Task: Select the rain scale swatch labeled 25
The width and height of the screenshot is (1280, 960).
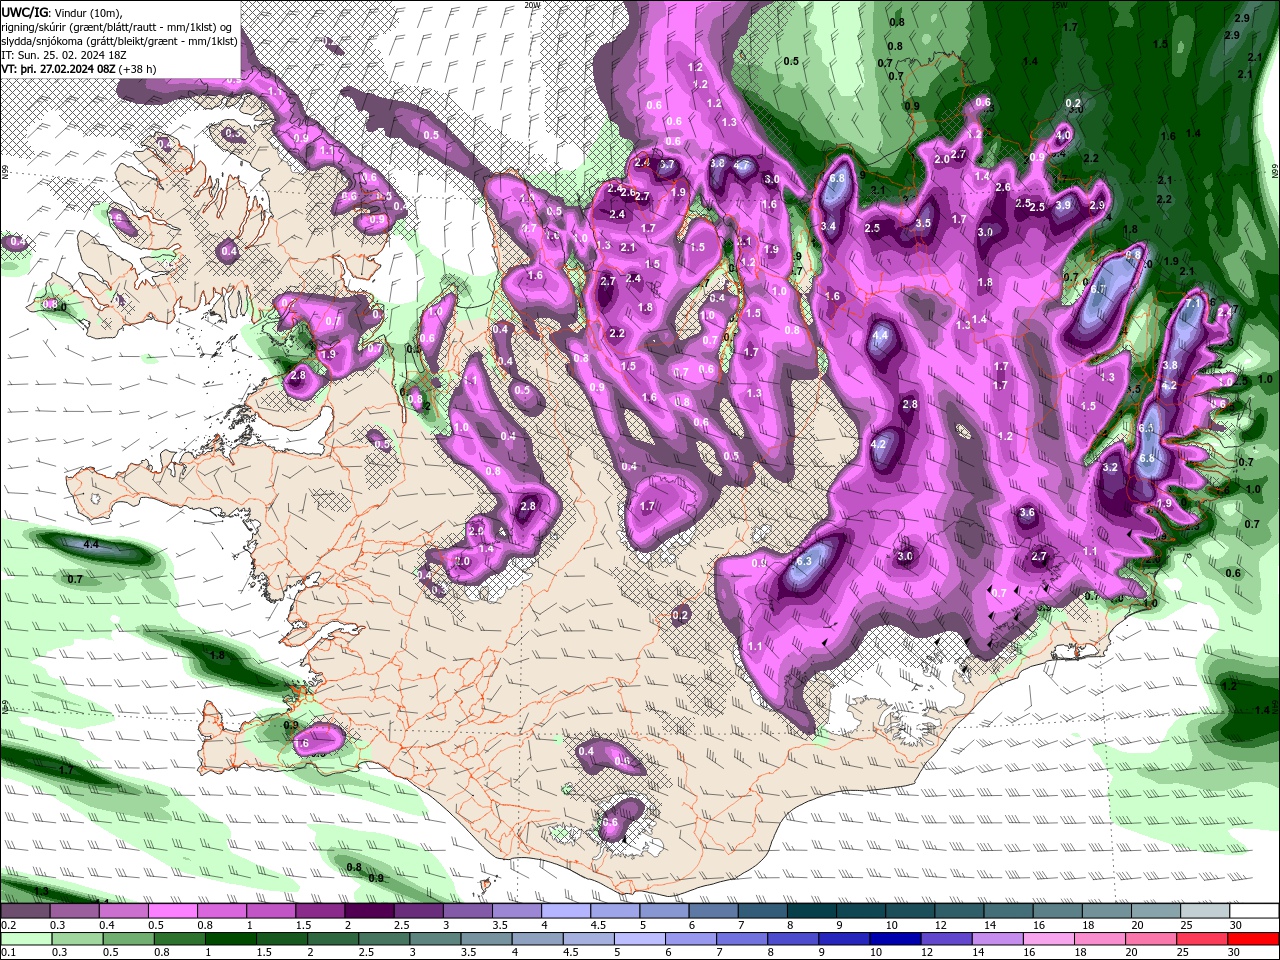Action: (1203, 938)
